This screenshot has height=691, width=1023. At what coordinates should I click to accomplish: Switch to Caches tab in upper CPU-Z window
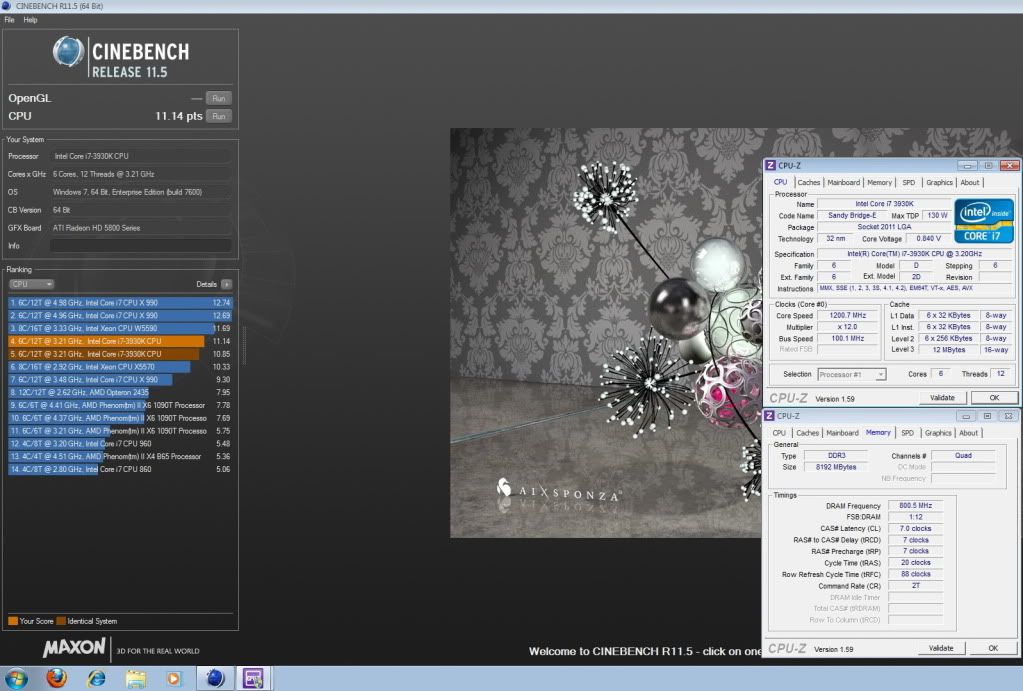coord(808,183)
